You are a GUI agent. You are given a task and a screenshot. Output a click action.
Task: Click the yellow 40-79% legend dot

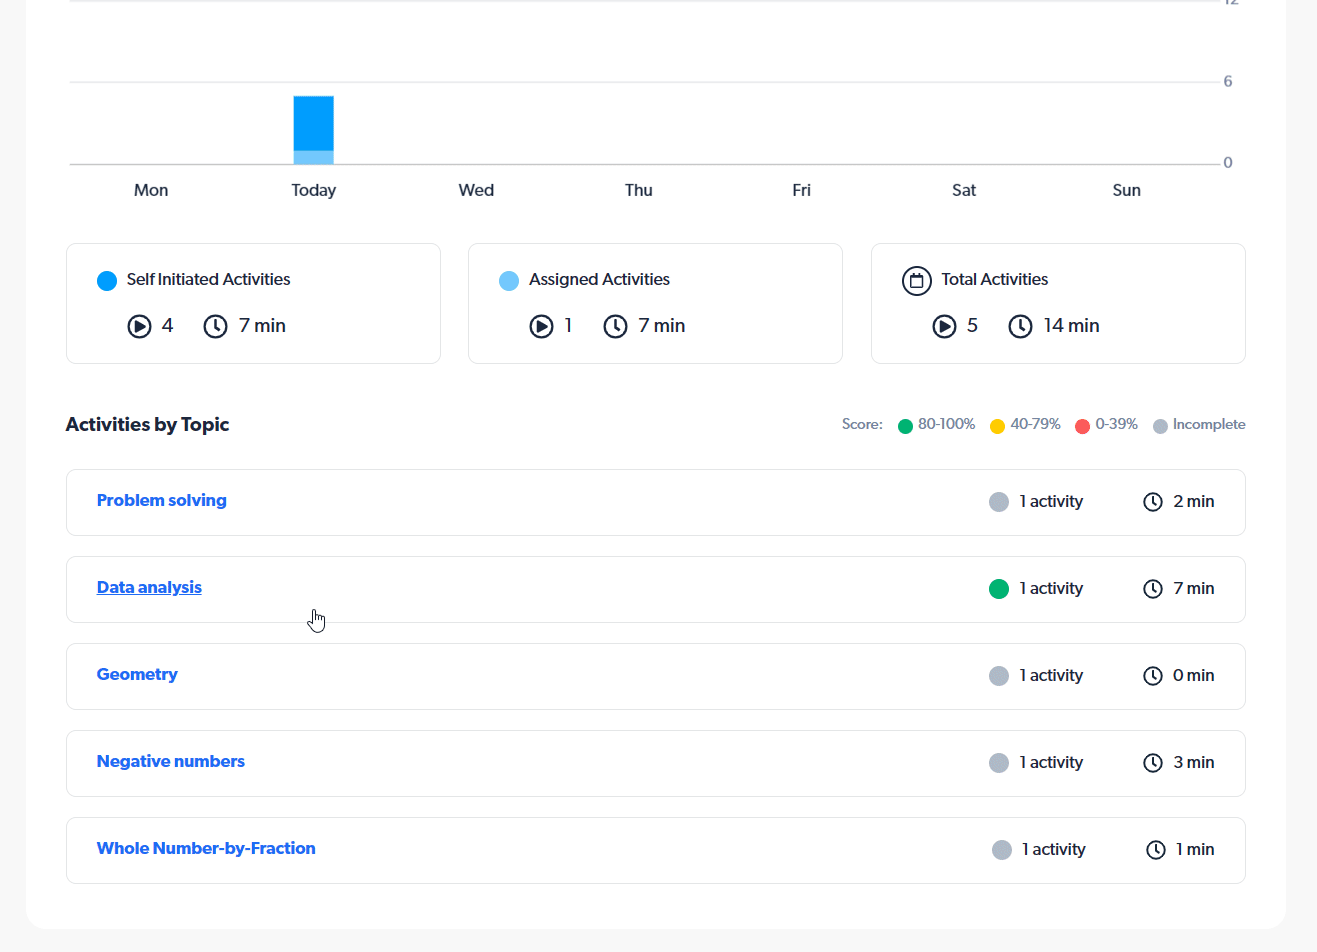click(x=997, y=426)
